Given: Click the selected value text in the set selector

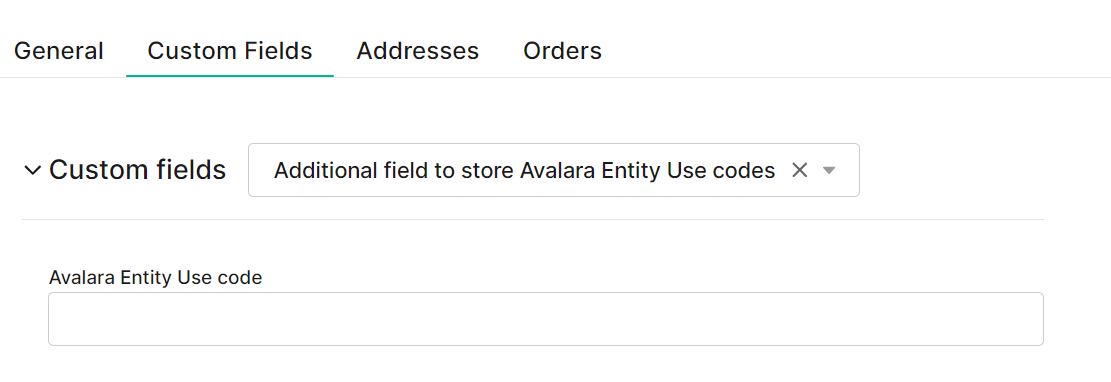Looking at the screenshot, I should point(524,170).
